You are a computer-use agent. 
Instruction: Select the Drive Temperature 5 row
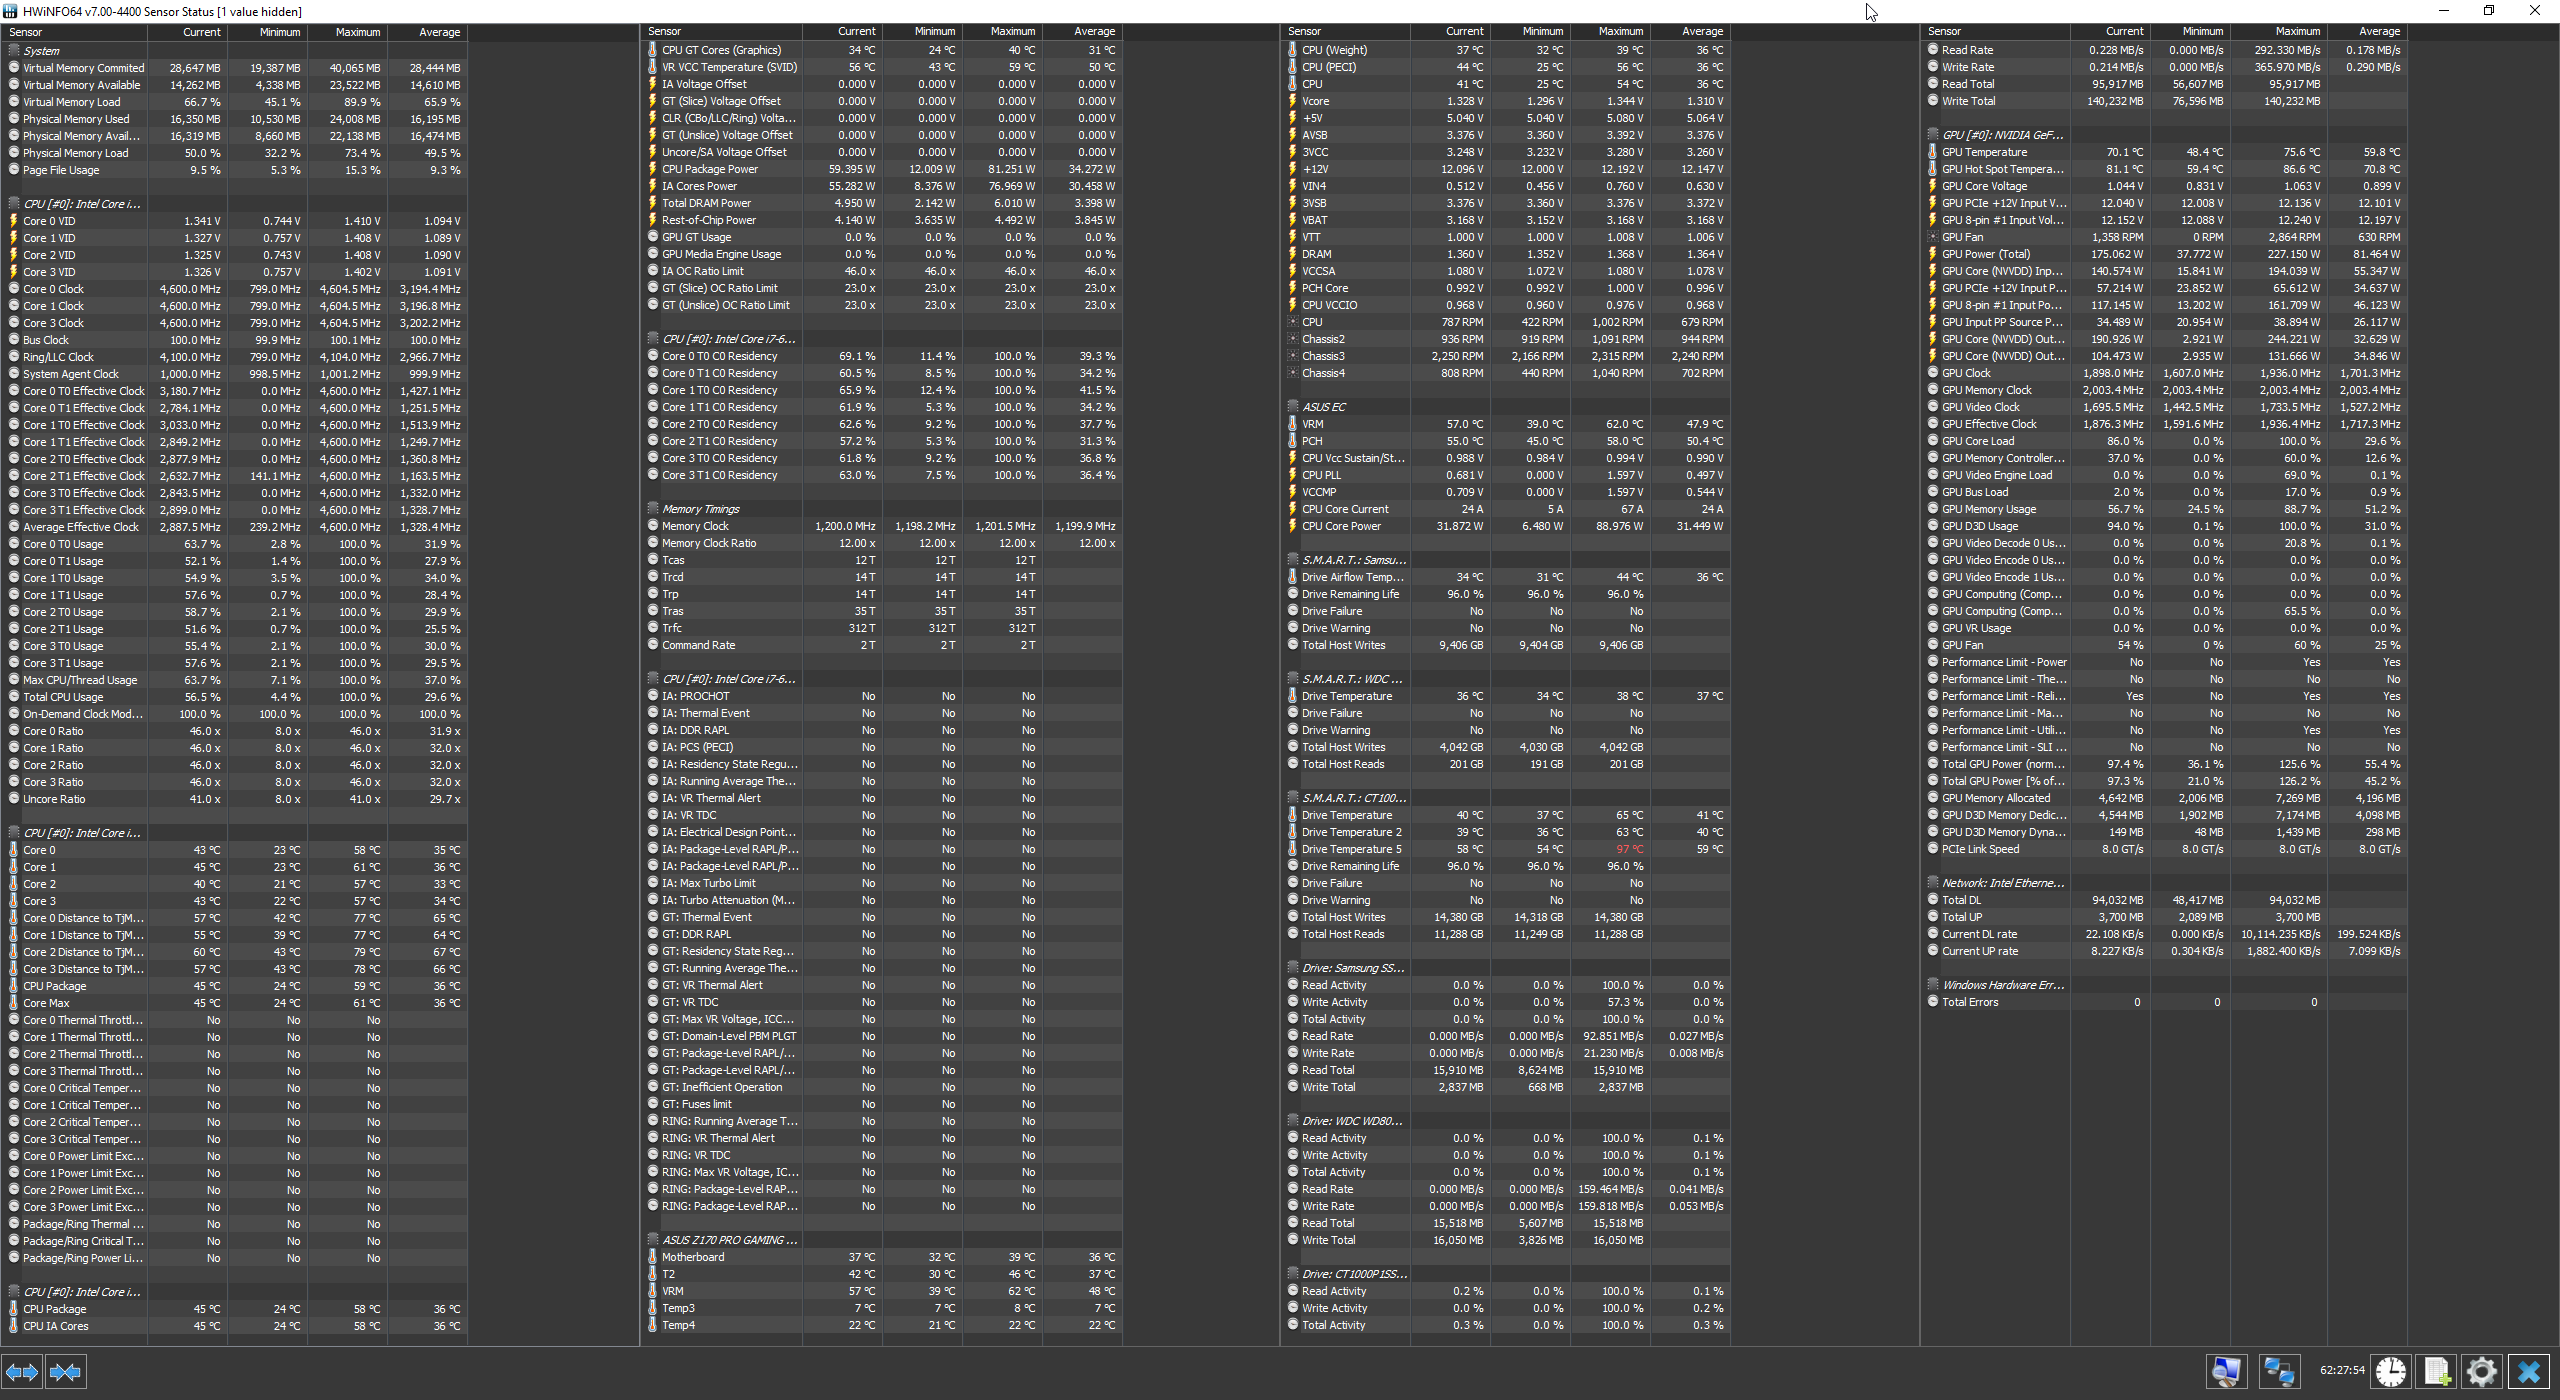point(1351,849)
